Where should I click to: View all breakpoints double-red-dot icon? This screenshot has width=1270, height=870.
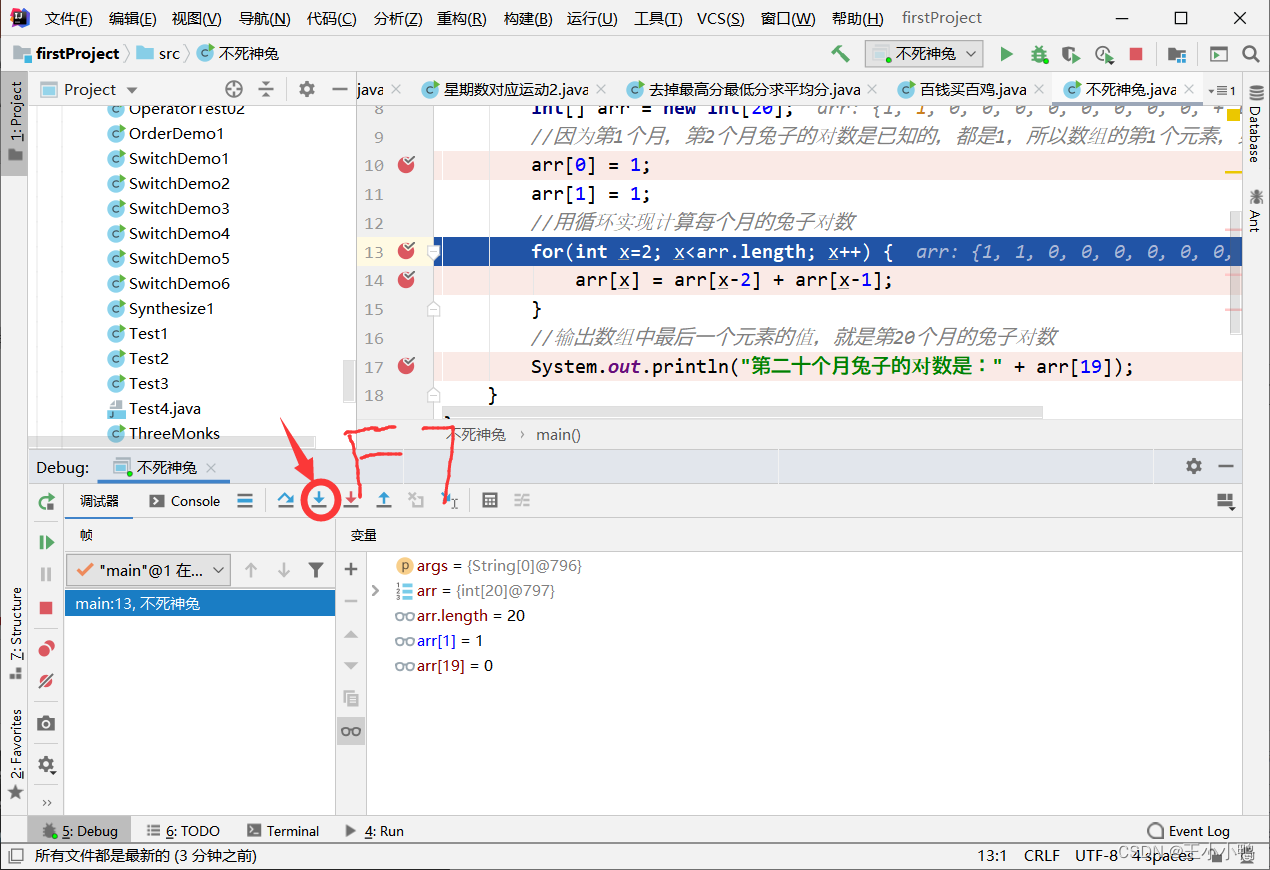[46, 649]
